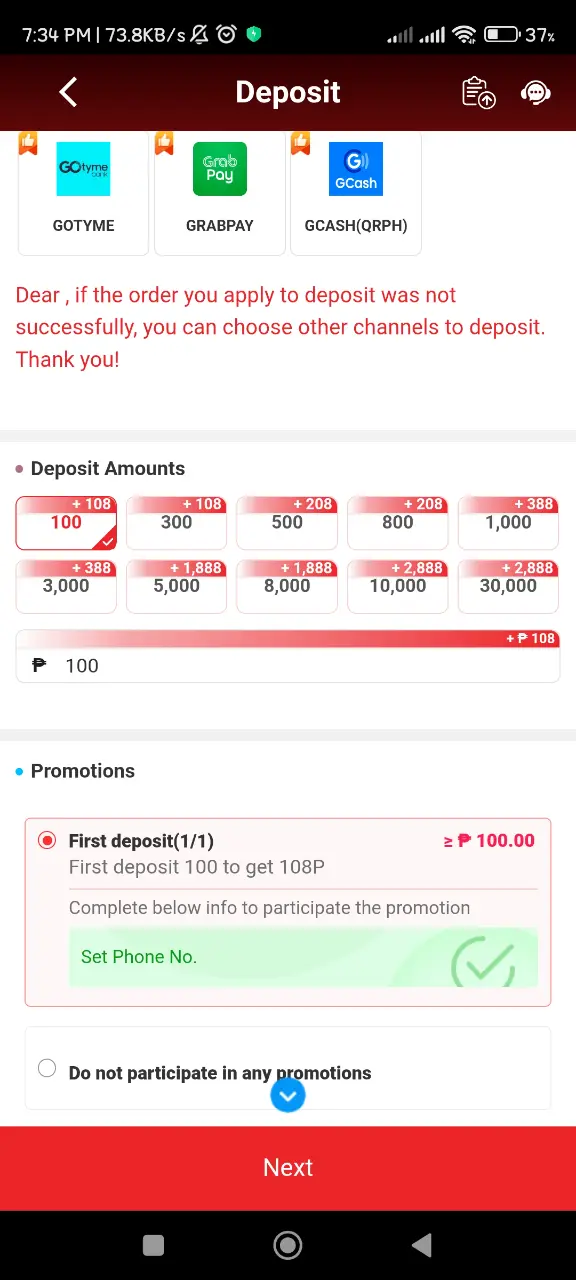Viewport: 576px width, 1280px height.
Task: Select the 1,000 deposit amount
Action: (508, 522)
